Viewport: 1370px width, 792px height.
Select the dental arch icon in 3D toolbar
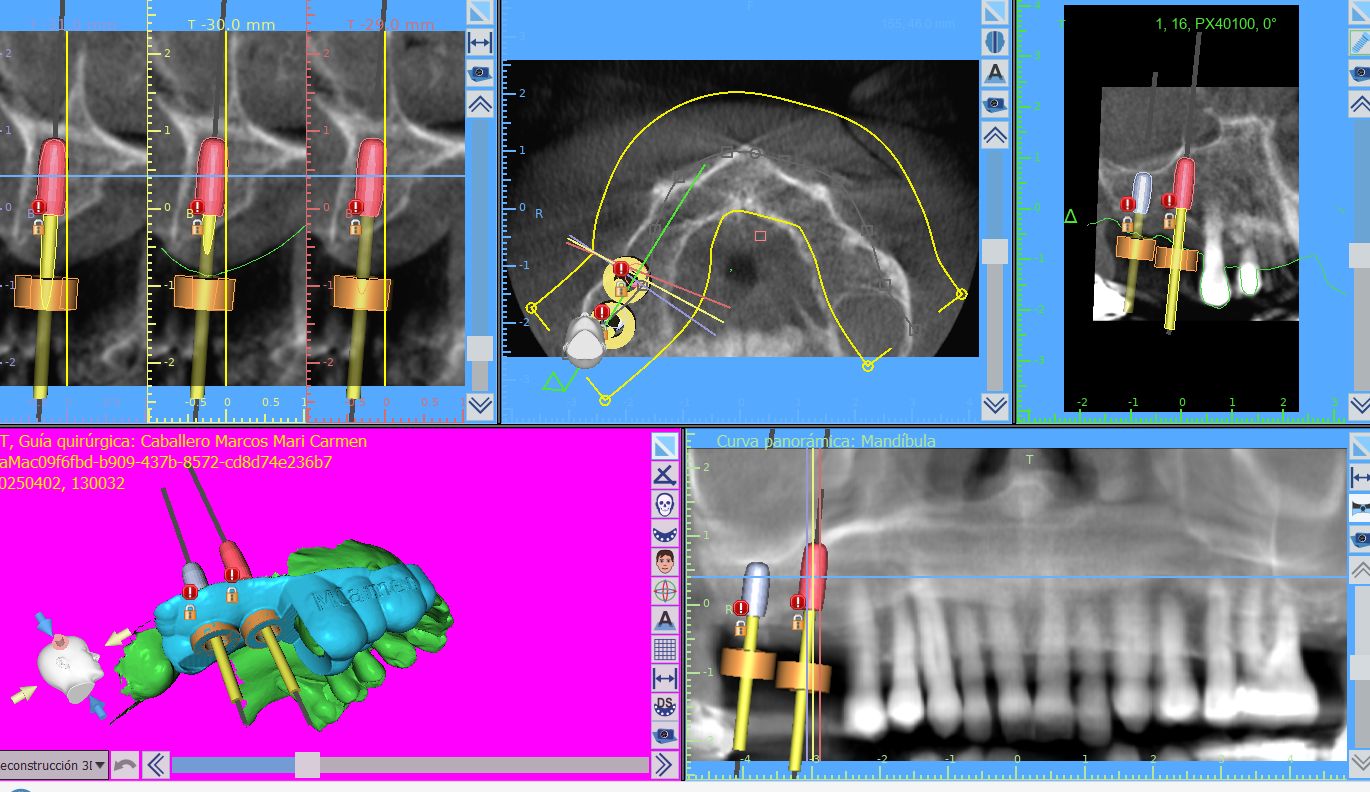coord(665,532)
